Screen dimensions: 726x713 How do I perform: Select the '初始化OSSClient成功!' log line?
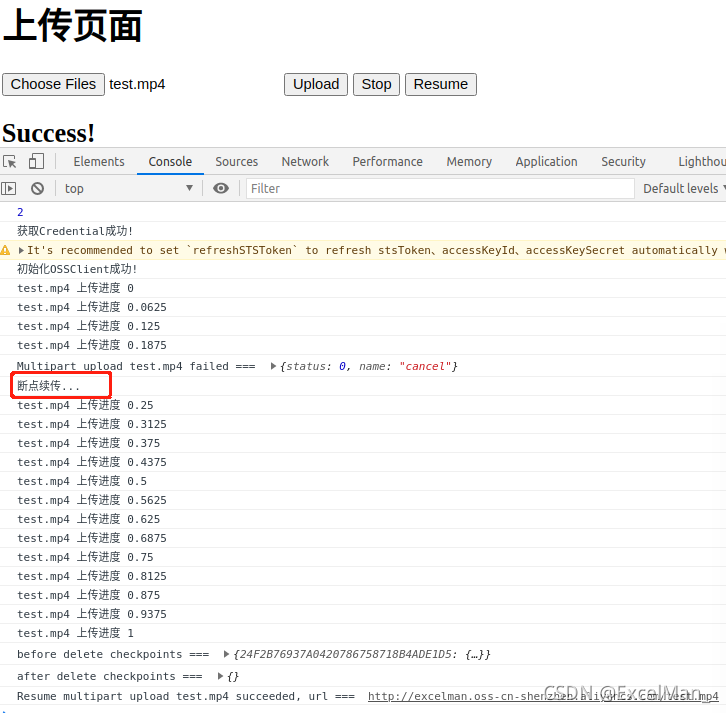pyautogui.click(x=77, y=269)
